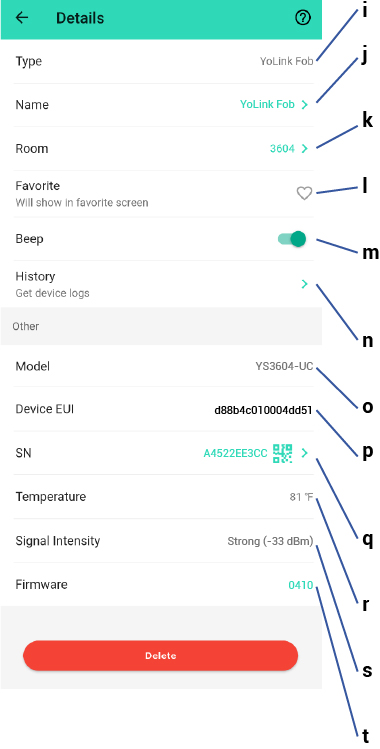This screenshot has width=380, height=749.
Task: Open History device logs chevron
Action: click(x=305, y=284)
